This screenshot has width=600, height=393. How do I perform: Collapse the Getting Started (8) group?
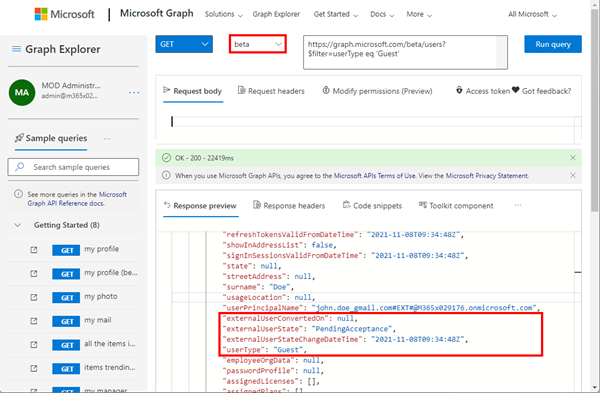[x=18, y=225]
